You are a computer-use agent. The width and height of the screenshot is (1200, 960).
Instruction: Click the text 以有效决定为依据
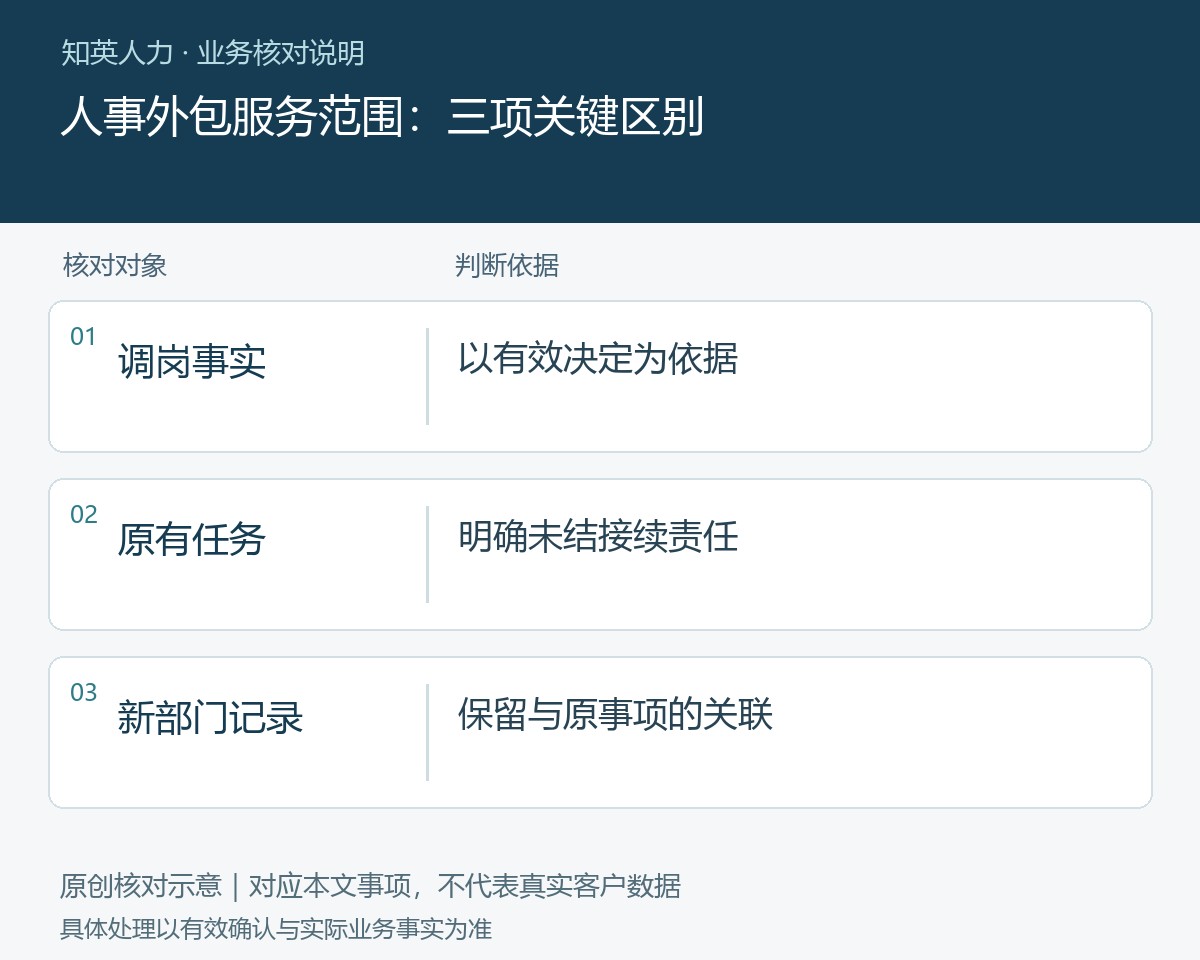tap(598, 358)
